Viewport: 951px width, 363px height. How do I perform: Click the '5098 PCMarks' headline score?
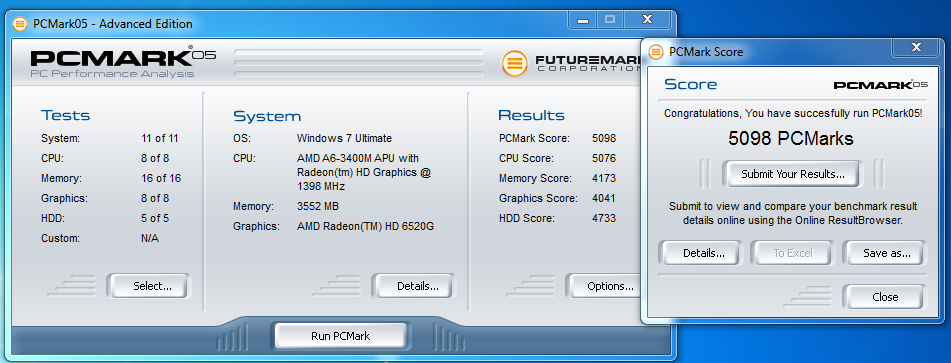coord(791,139)
